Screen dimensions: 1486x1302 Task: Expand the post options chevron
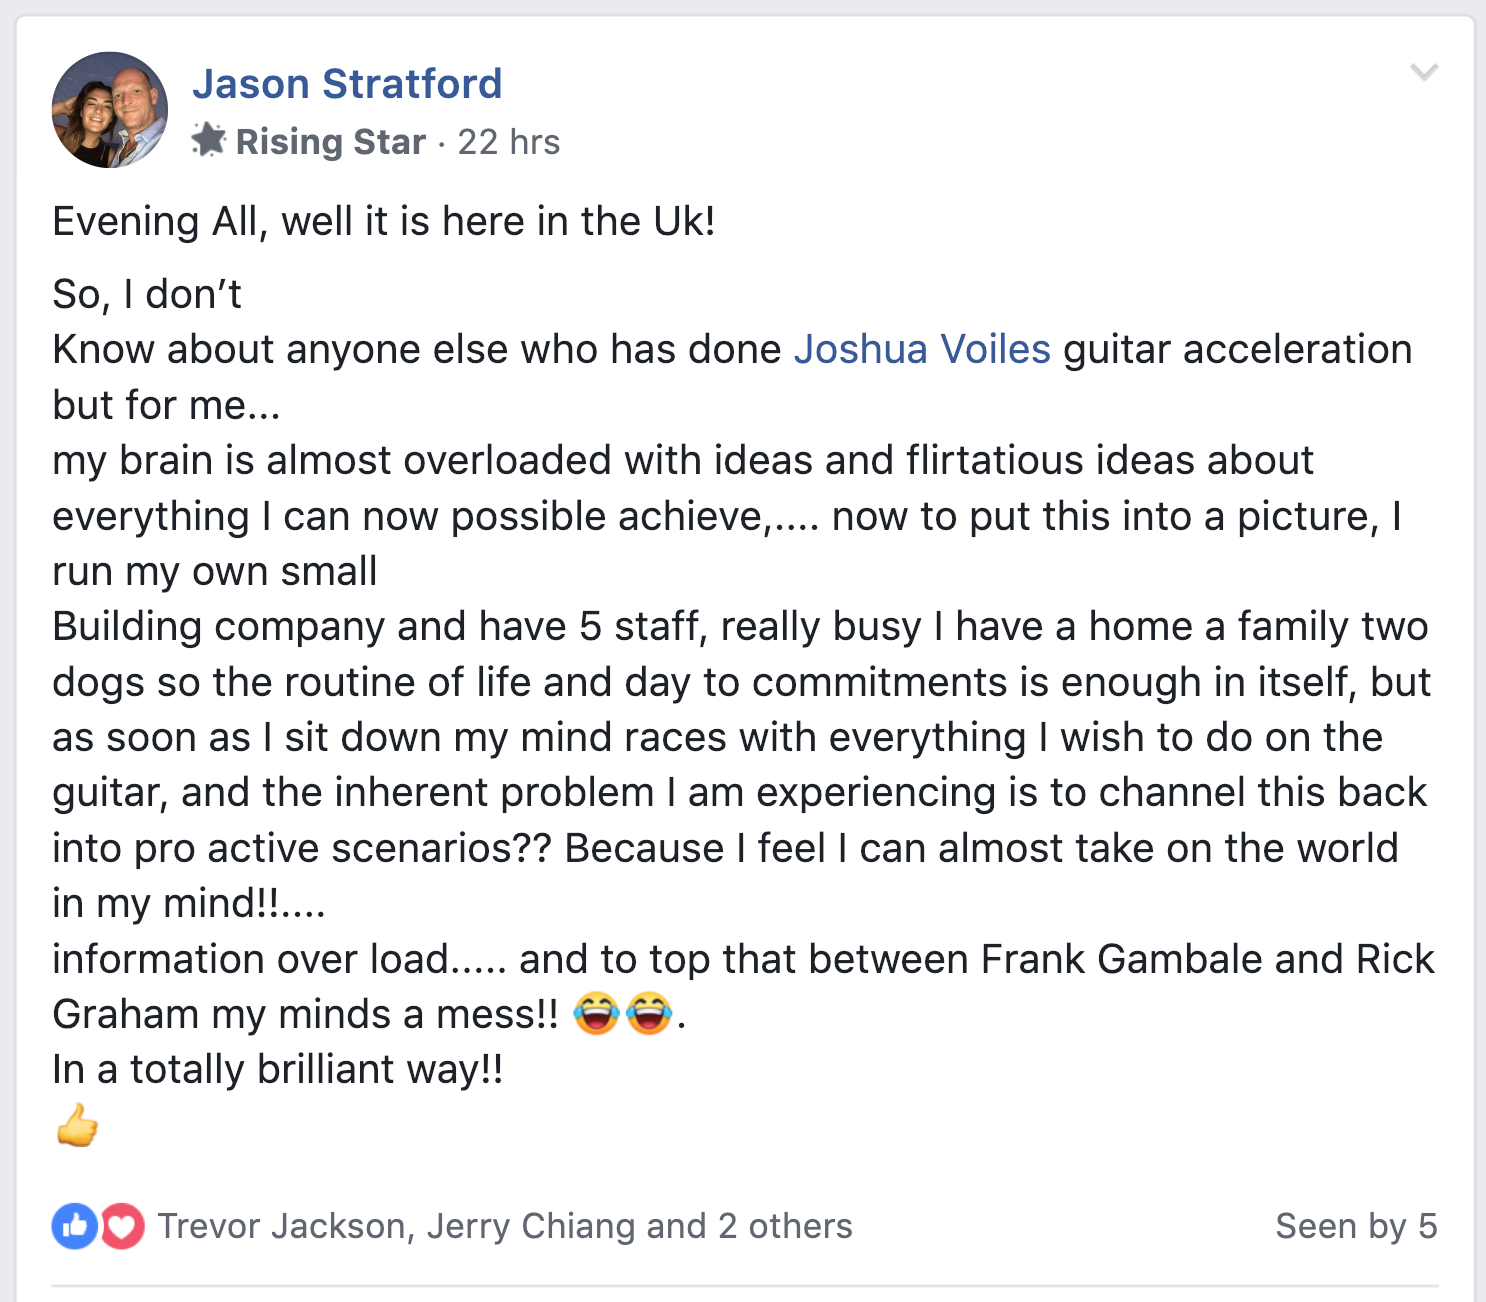click(1423, 72)
